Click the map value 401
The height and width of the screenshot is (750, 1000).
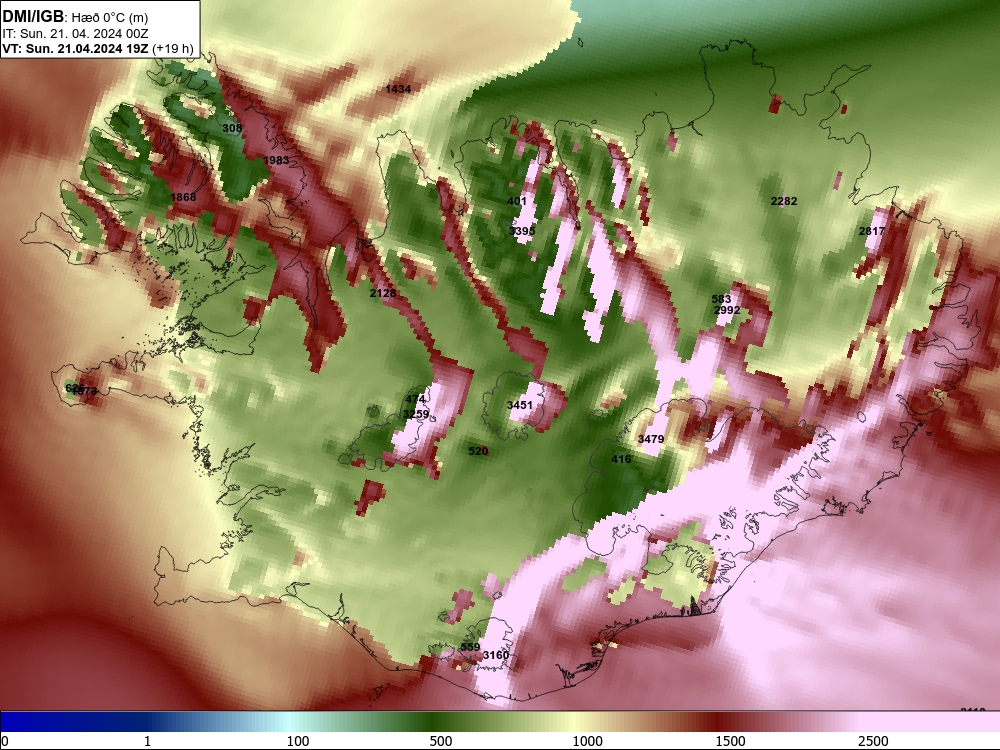coord(517,201)
